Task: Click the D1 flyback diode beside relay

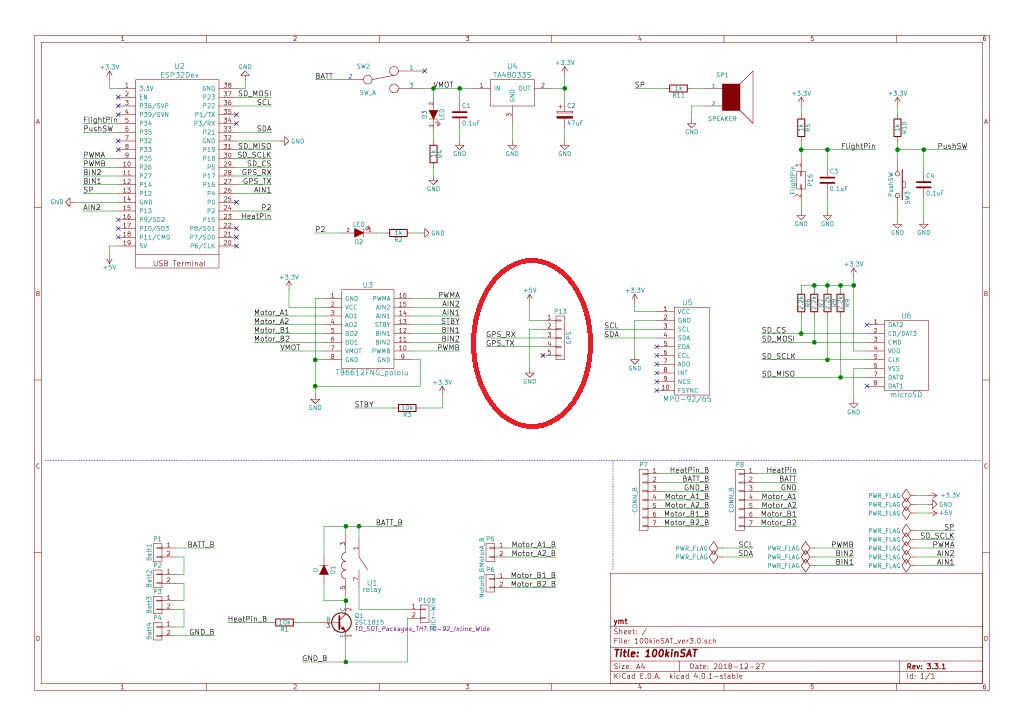Action: [x=322, y=570]
